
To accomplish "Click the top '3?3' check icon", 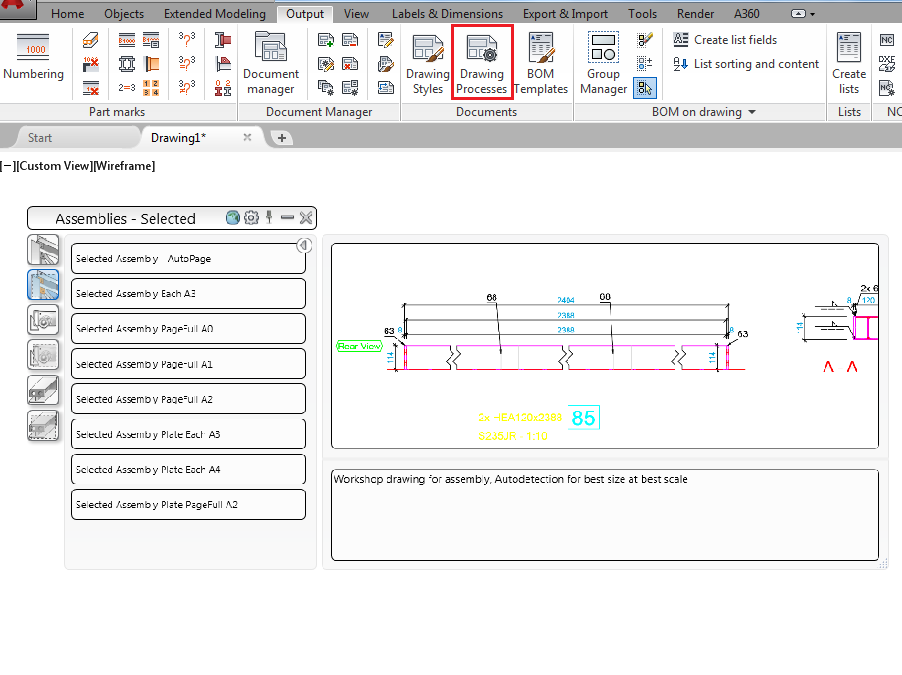I will pos(186,40).
